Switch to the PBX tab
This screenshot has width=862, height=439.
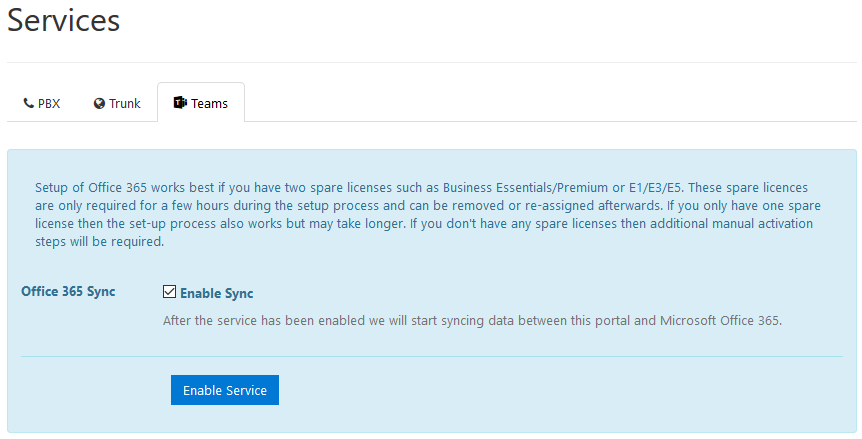(42, 103)
